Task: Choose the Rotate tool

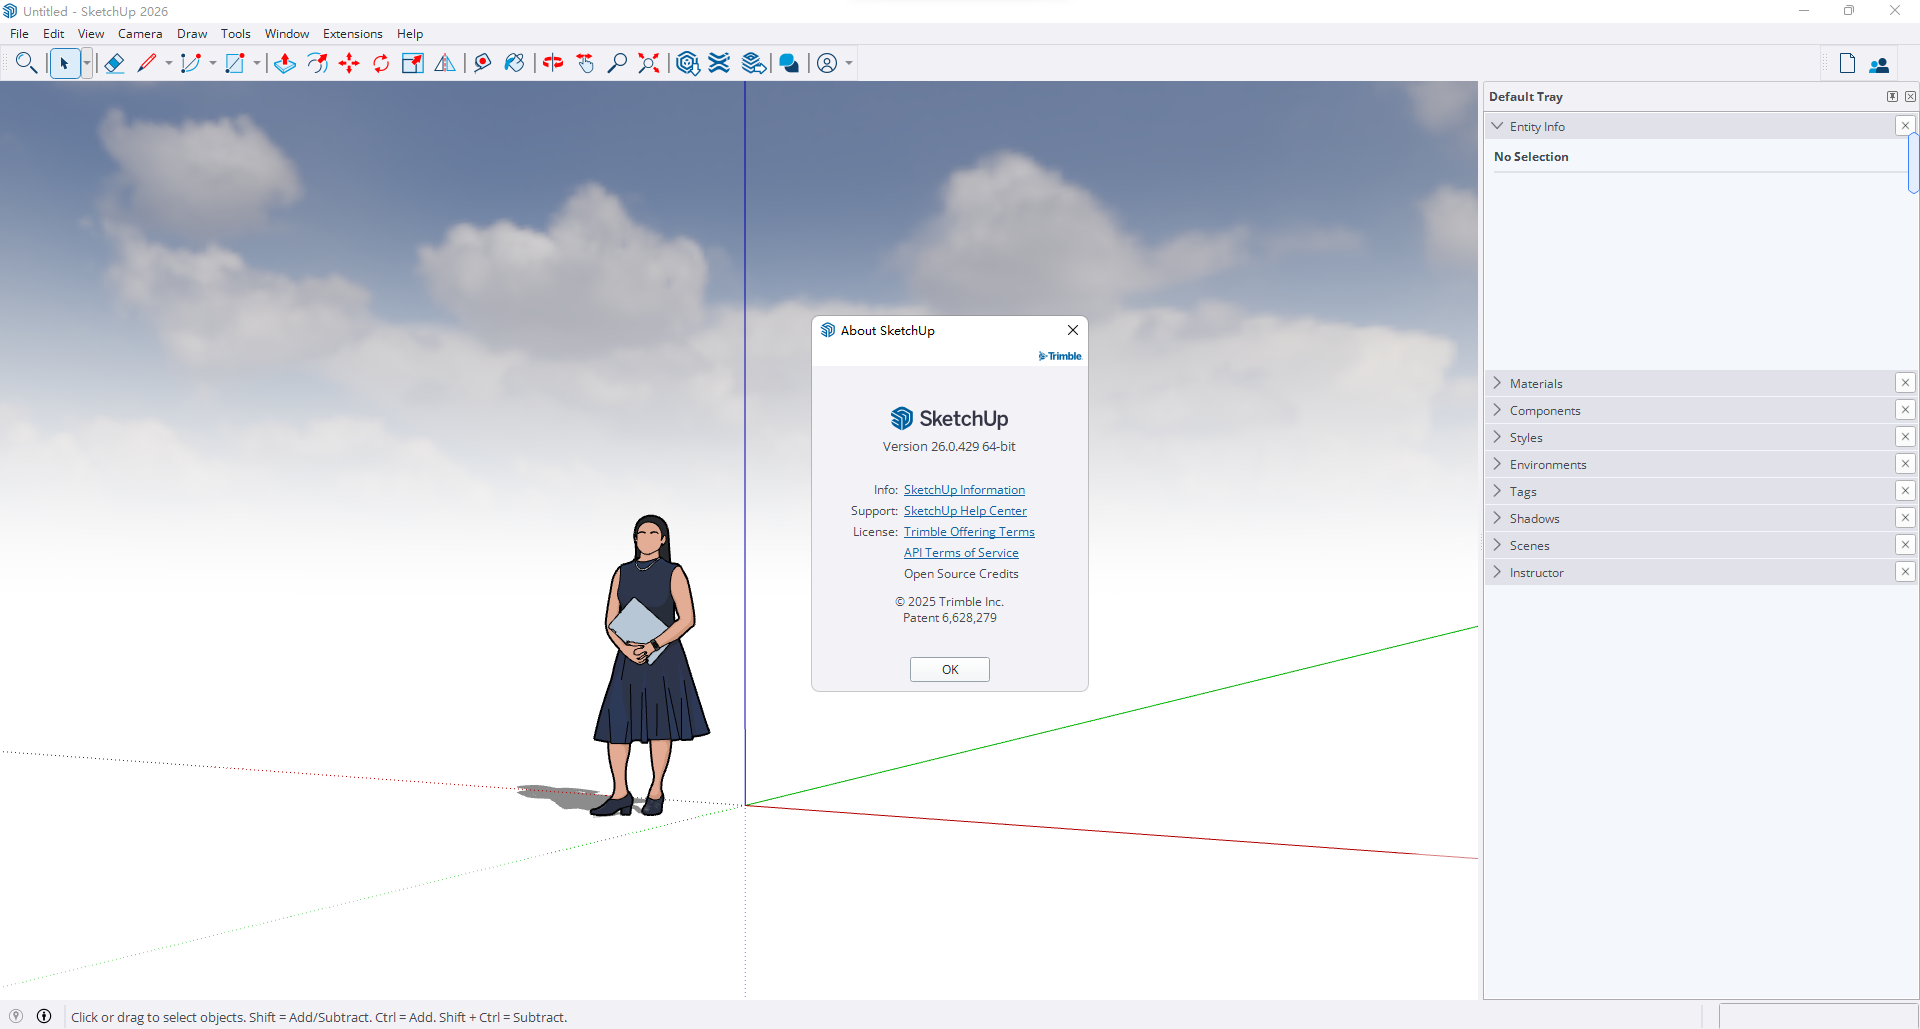Action: point(381,63)
